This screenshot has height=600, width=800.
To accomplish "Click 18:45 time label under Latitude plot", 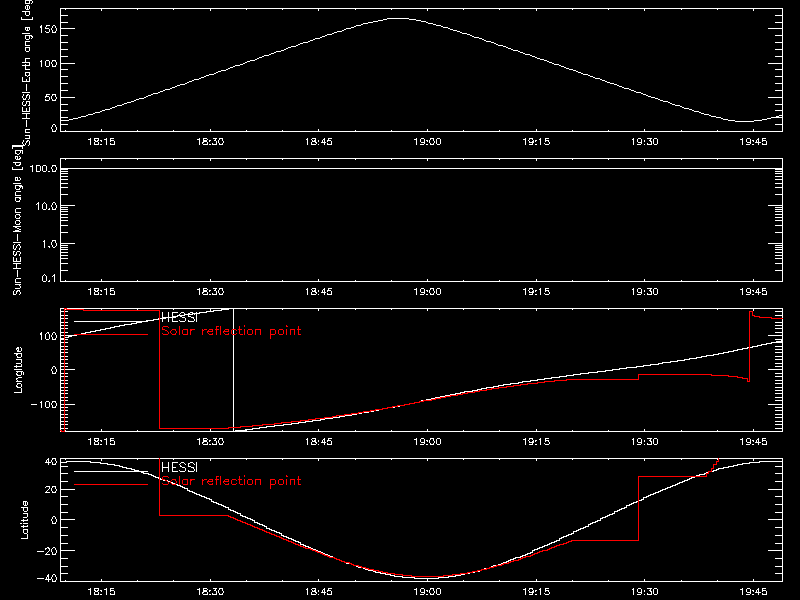I will pyautogui.click(x=319, y=592).
